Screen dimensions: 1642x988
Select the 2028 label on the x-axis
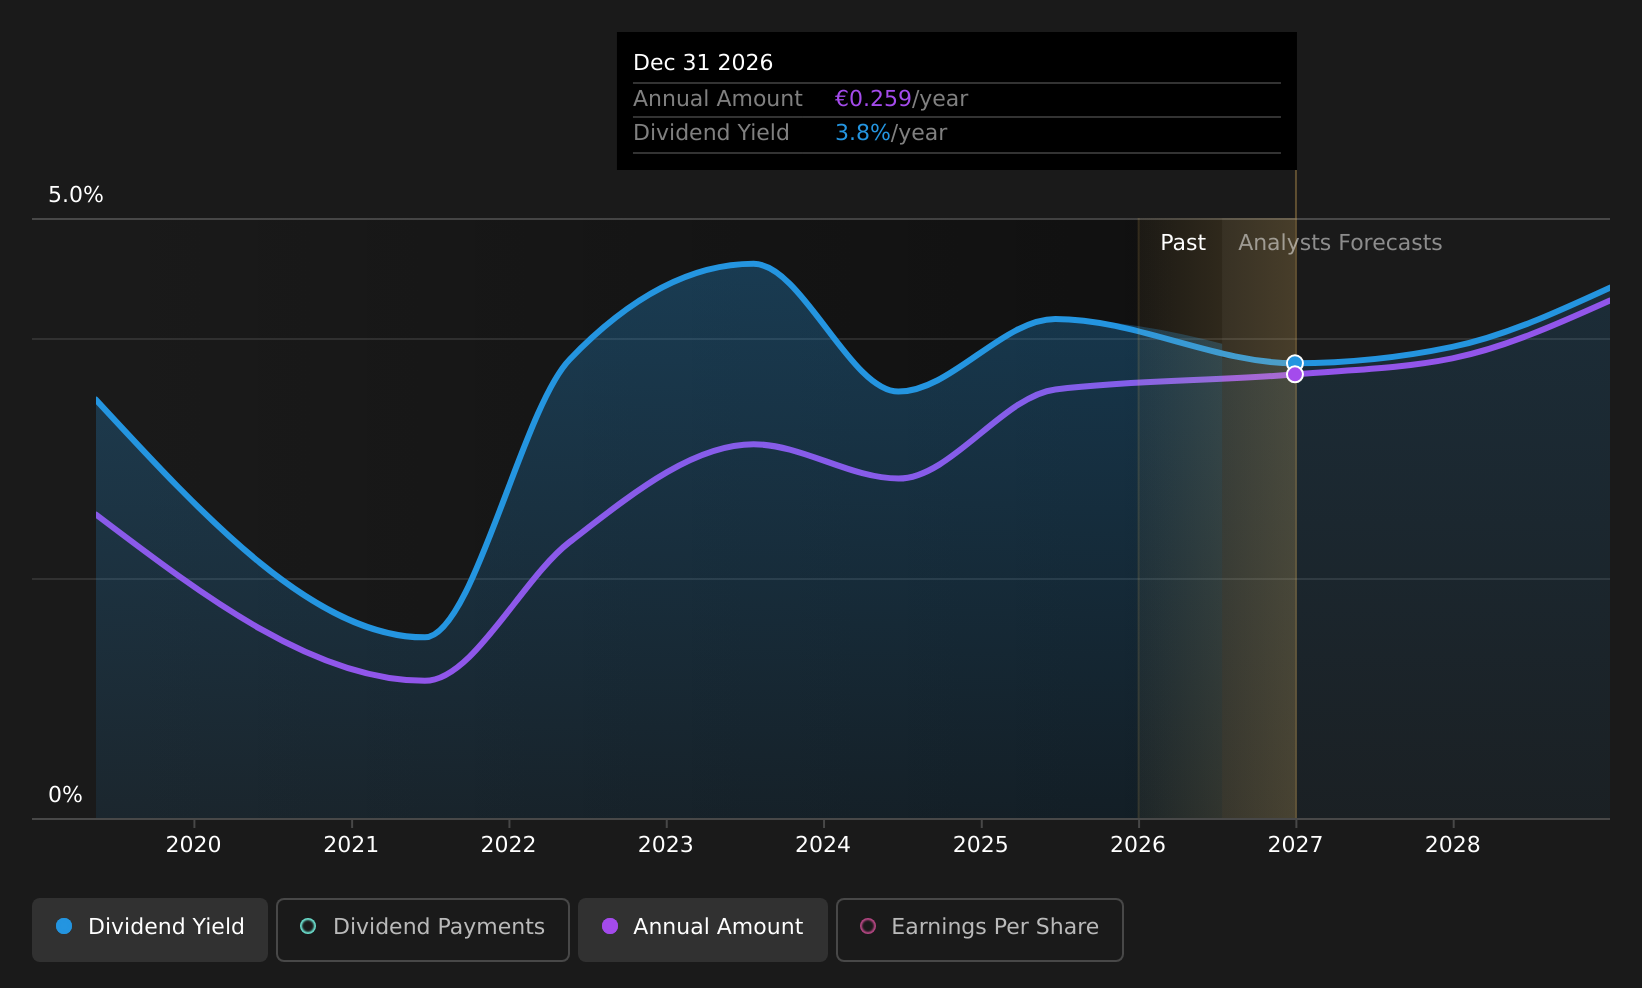(1453, 845)
